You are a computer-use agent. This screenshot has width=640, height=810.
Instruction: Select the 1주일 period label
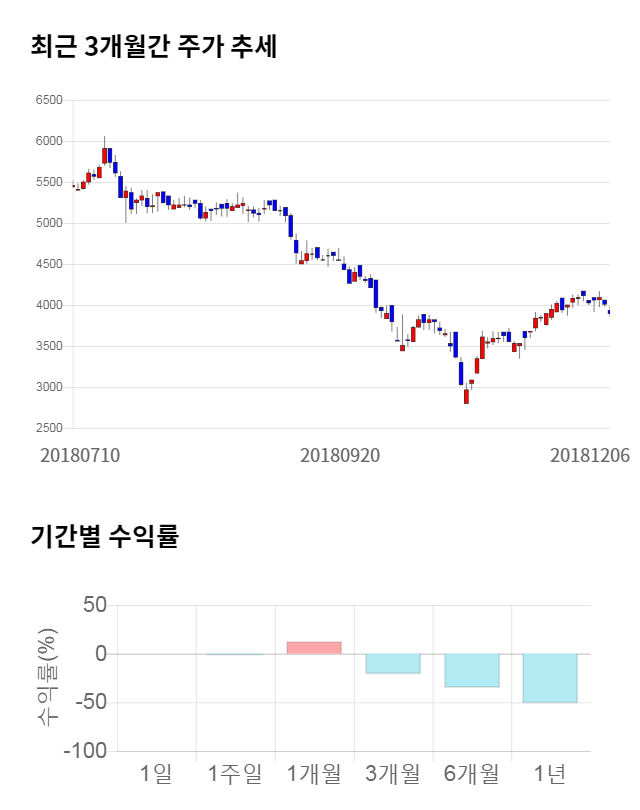pyautogui.click(x=235, y=773)
